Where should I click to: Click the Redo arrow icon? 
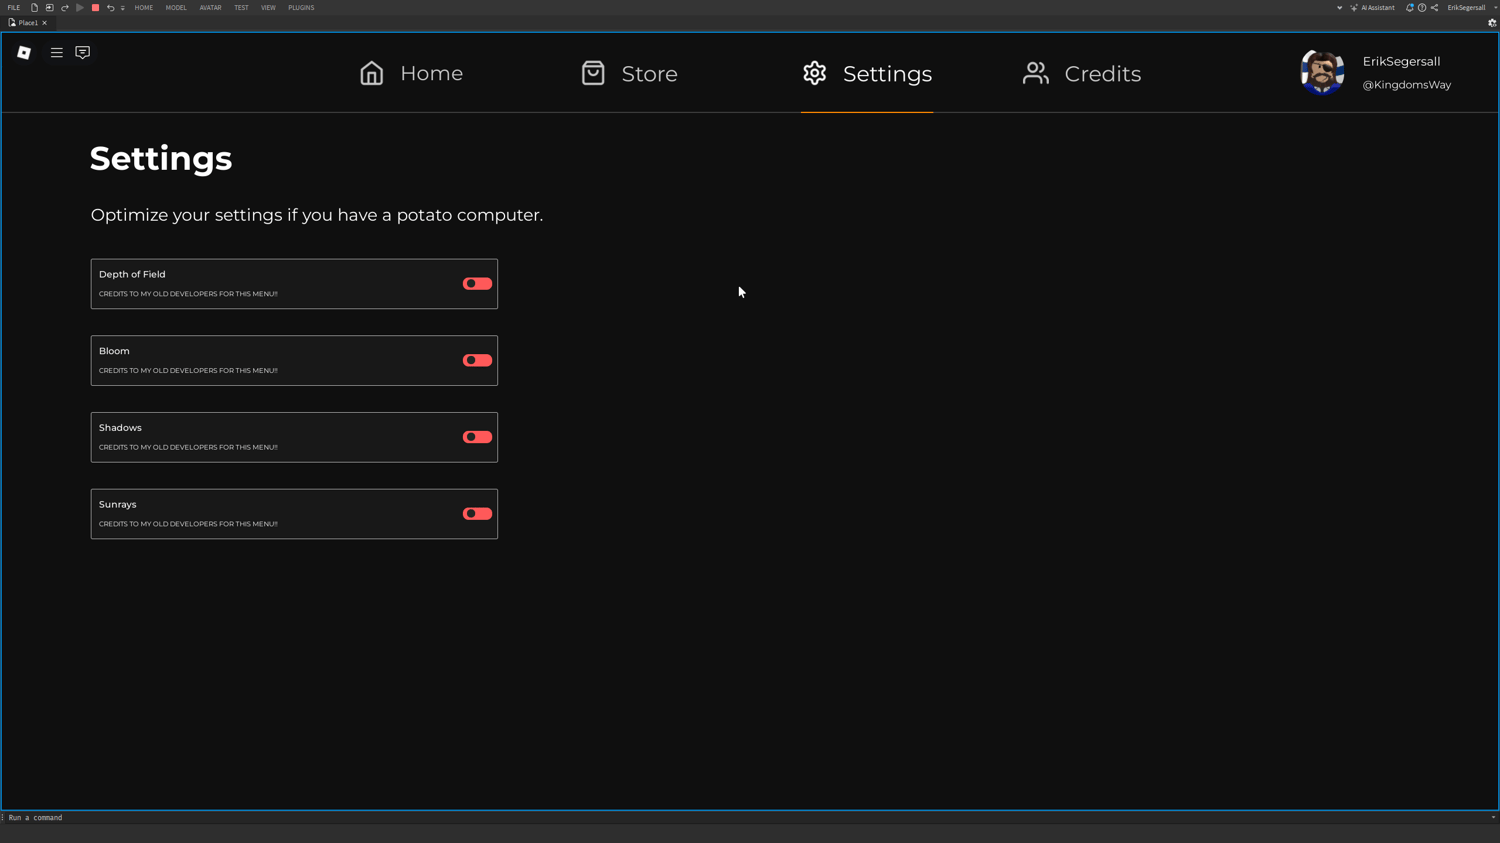coord(65,8)
